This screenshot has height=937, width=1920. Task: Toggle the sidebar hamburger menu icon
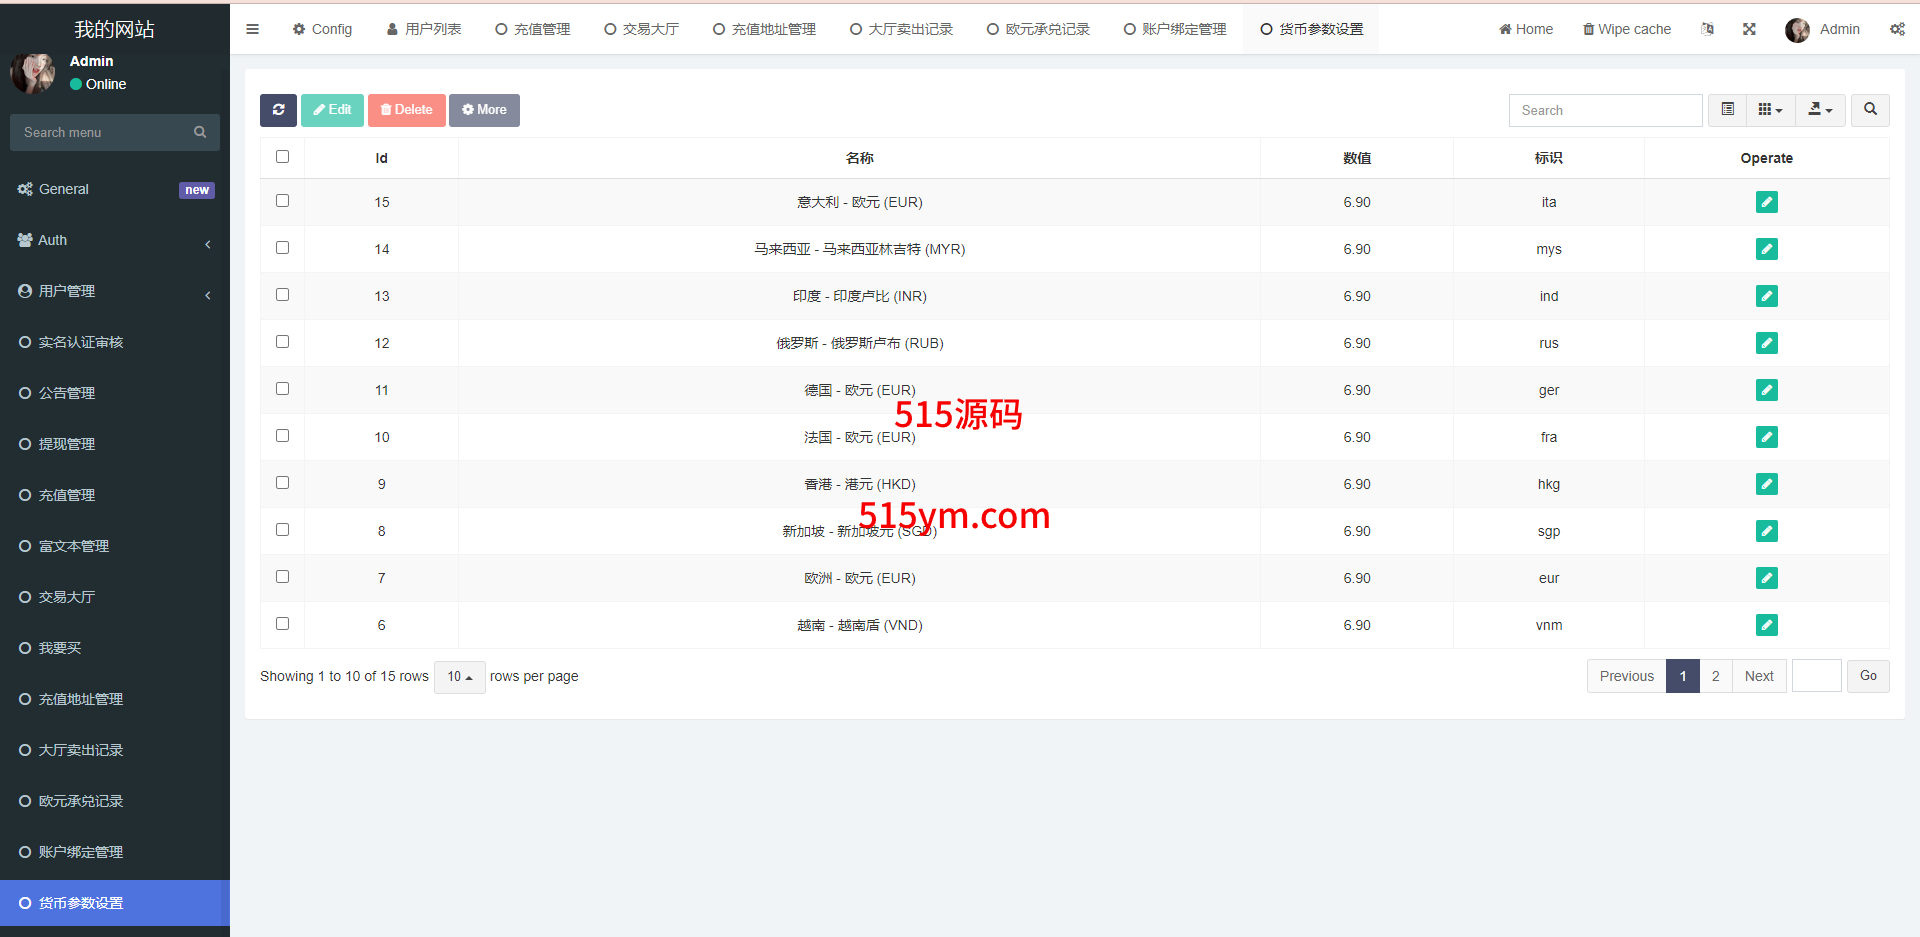click(x=252, y=30)
